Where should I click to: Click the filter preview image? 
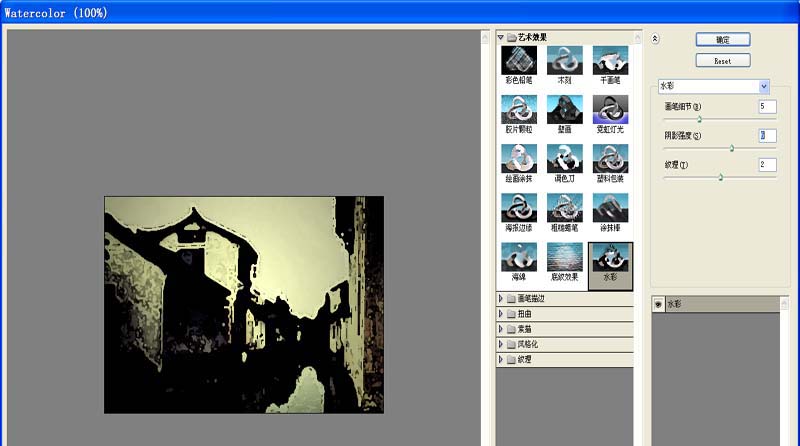pyautogui.click(x=244, y=305)
